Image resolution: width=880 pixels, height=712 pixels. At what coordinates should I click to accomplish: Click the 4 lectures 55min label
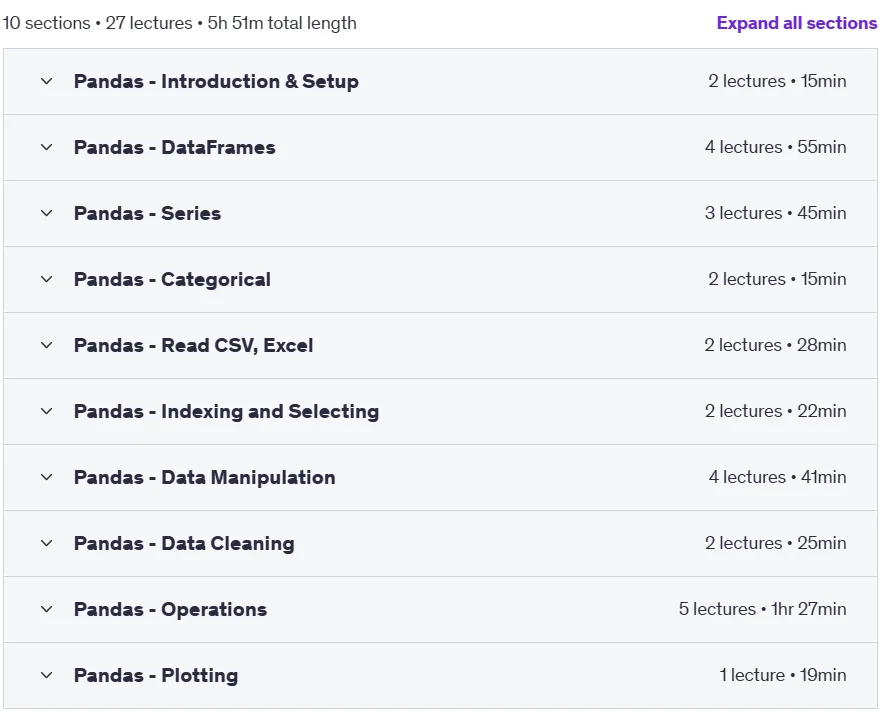[776, 147]
